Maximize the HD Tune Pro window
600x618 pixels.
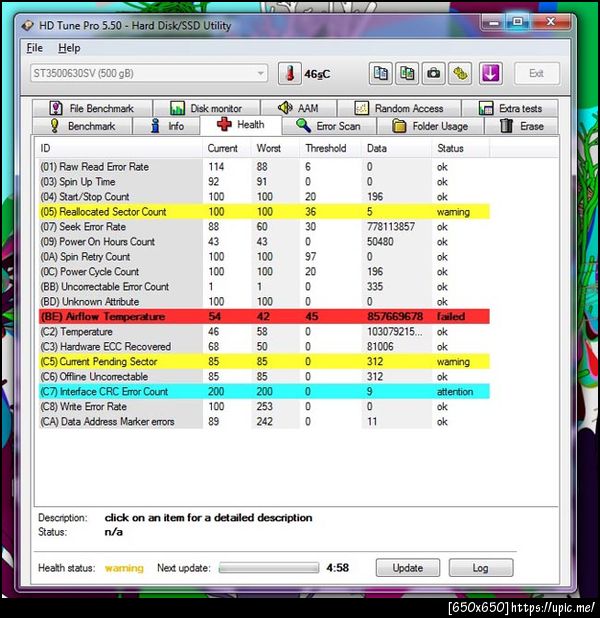coord(518,22)
